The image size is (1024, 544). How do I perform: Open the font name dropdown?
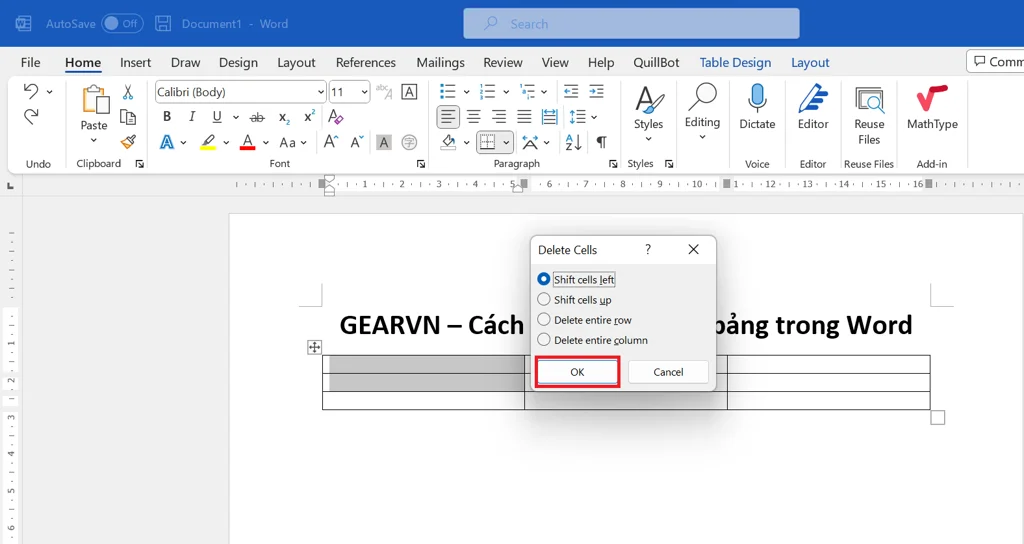321,92
